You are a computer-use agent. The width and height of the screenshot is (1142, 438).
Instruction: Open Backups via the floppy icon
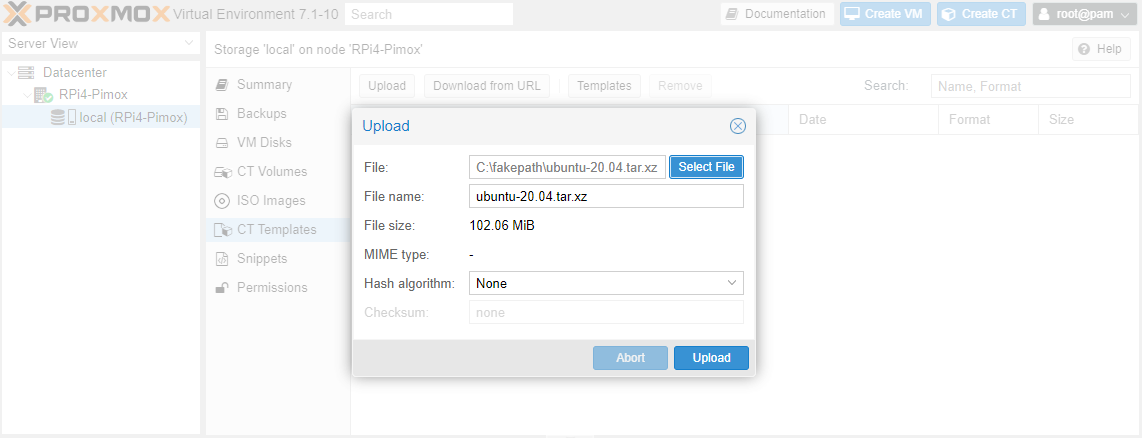pyautogui.click(x=222, y=114)
